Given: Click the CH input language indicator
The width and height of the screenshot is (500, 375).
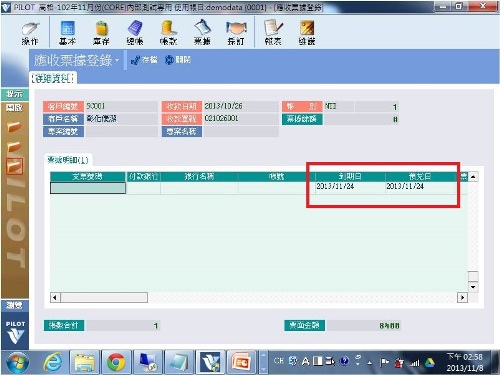Looking at the screenshot, I should point(279,361).
